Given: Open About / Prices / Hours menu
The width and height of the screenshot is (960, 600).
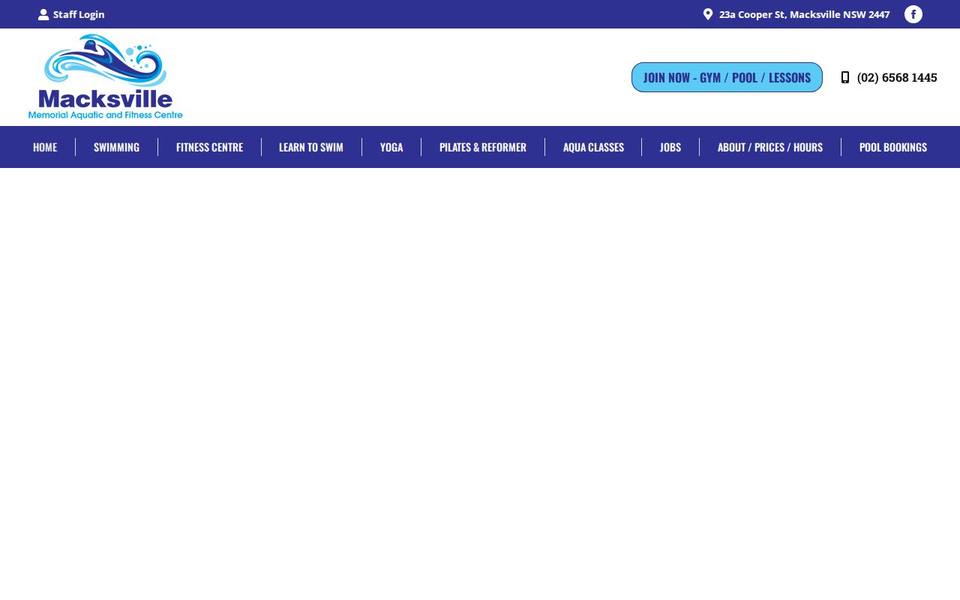Looking at the screenshot, I should pos(770,147).
